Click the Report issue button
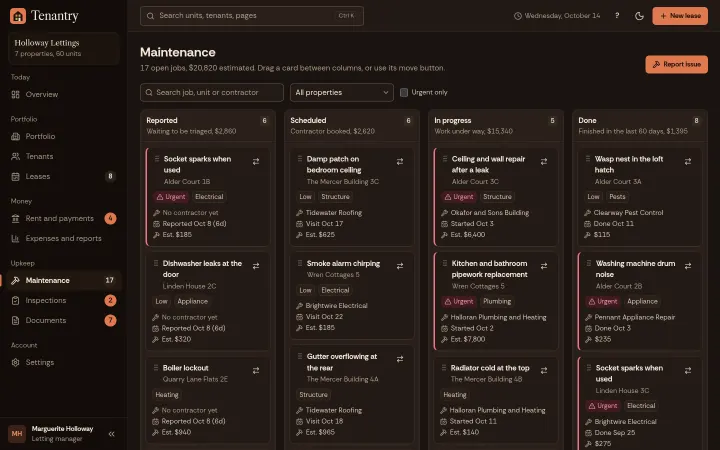The image size is (720, 450). 676,64
